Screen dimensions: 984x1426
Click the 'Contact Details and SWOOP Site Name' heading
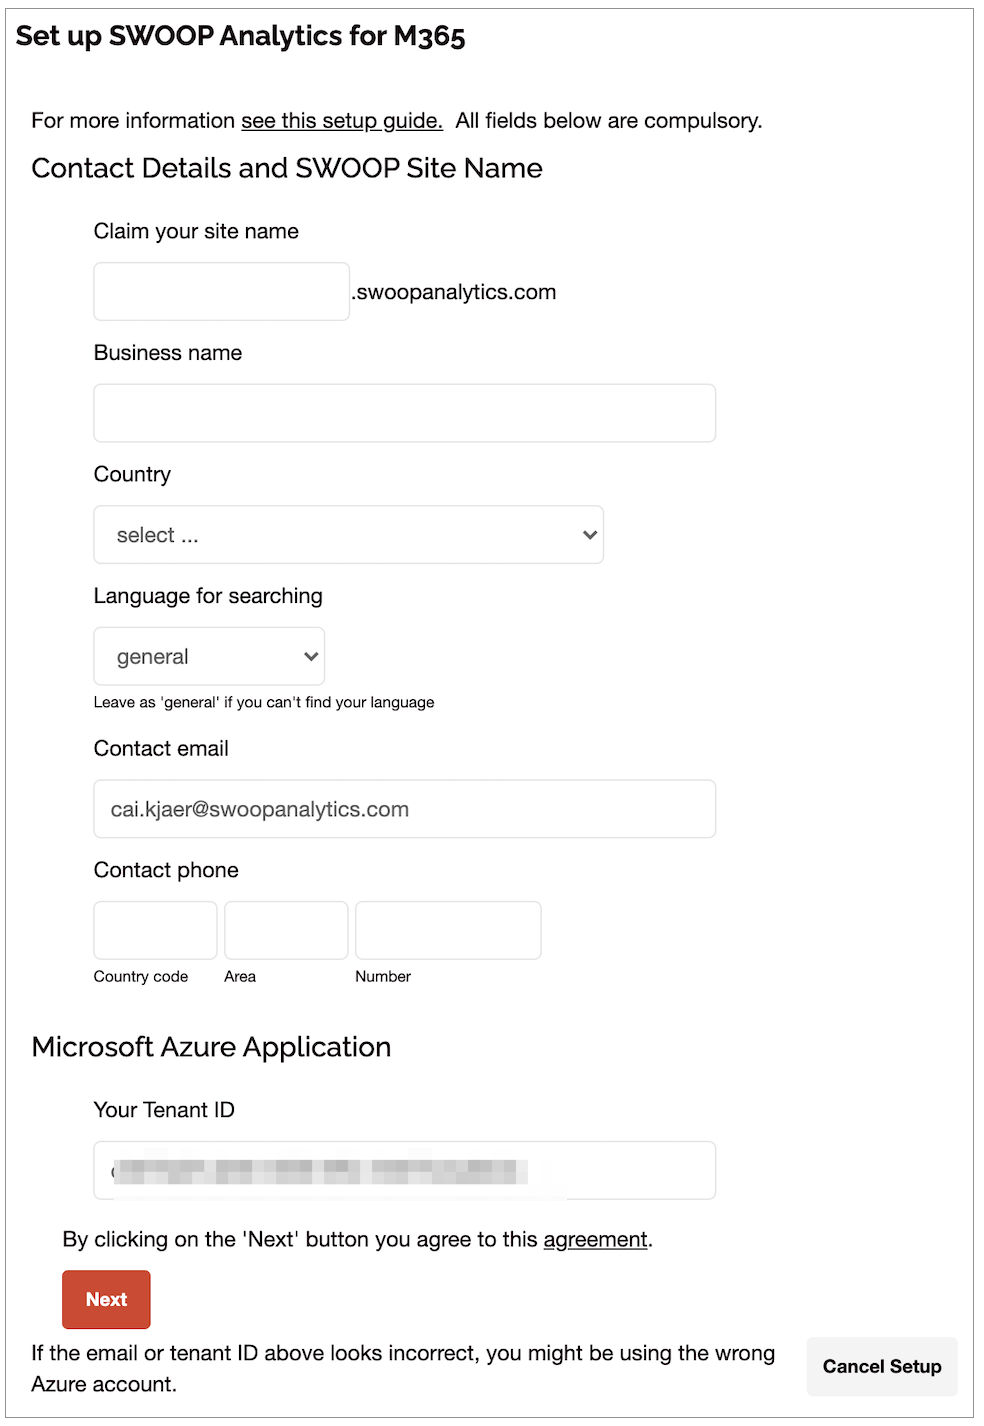pyautogui.click(x=287, y=168)
